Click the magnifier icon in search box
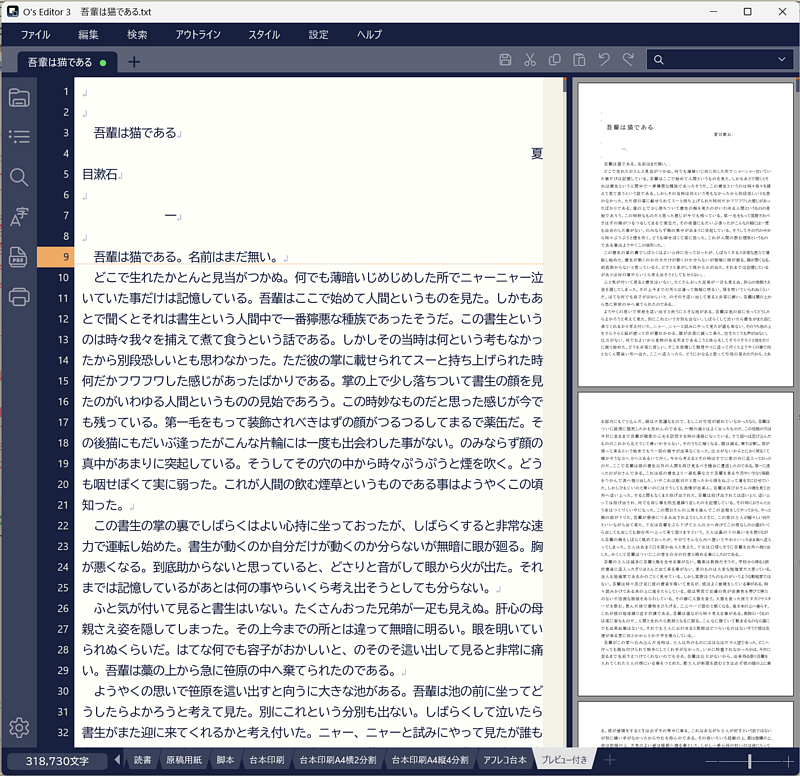Image resolution: width=800 pixels, height=776 pixels. [x=659, y=60]
